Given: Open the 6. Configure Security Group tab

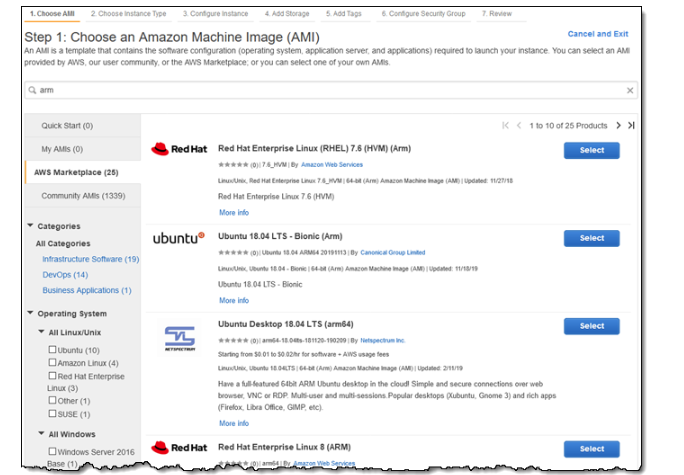Looking at the screenshot, I should point(424,14).
